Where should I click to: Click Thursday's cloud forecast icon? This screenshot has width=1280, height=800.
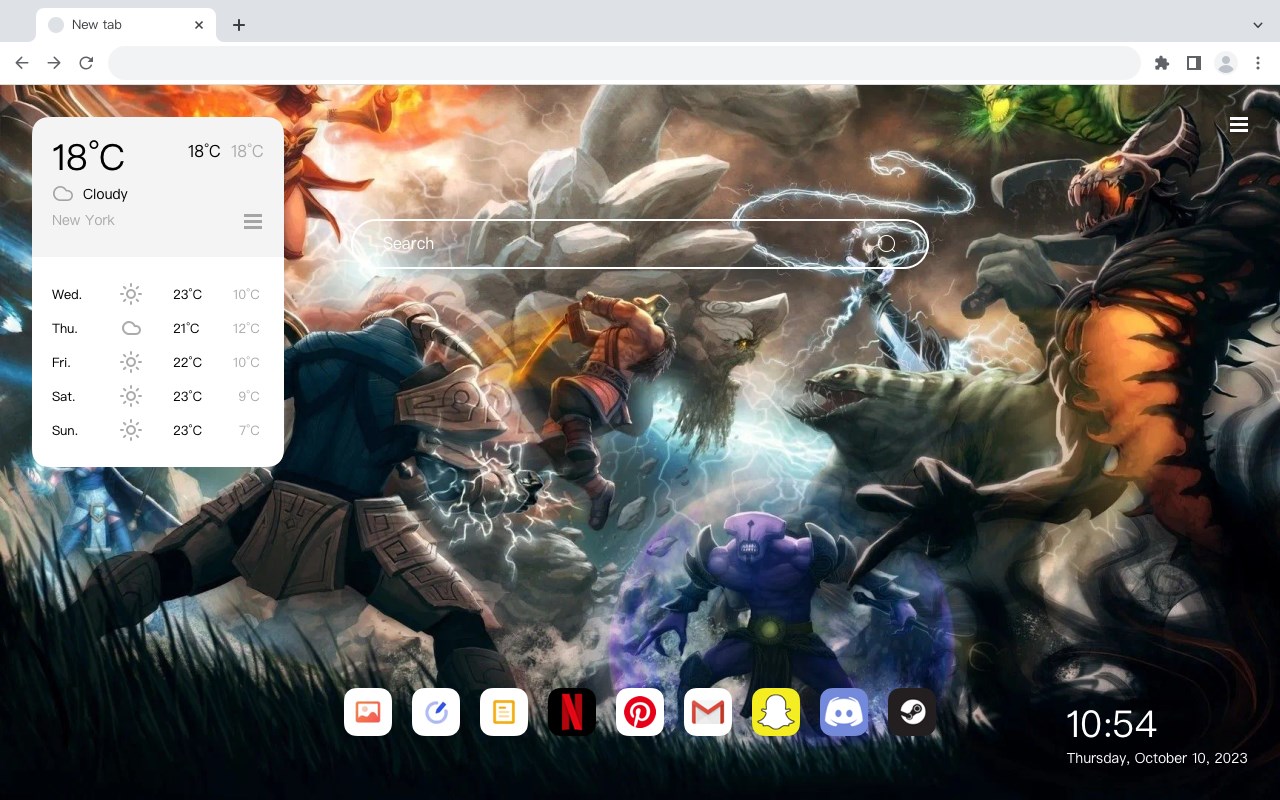coord(131,328)
